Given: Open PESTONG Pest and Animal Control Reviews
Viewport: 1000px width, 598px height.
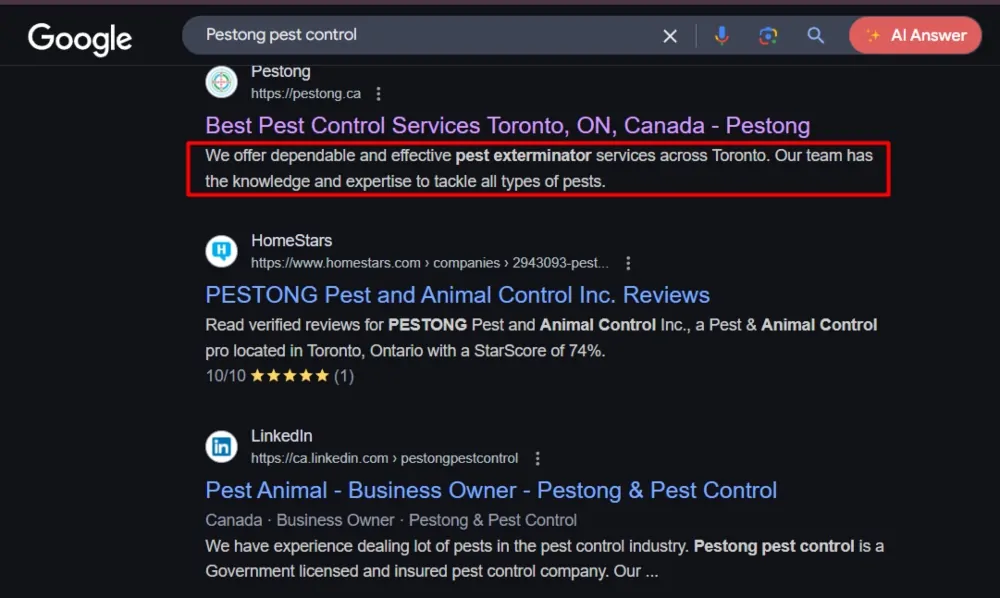Looking at the screenshot, I should tap(457, 295).
